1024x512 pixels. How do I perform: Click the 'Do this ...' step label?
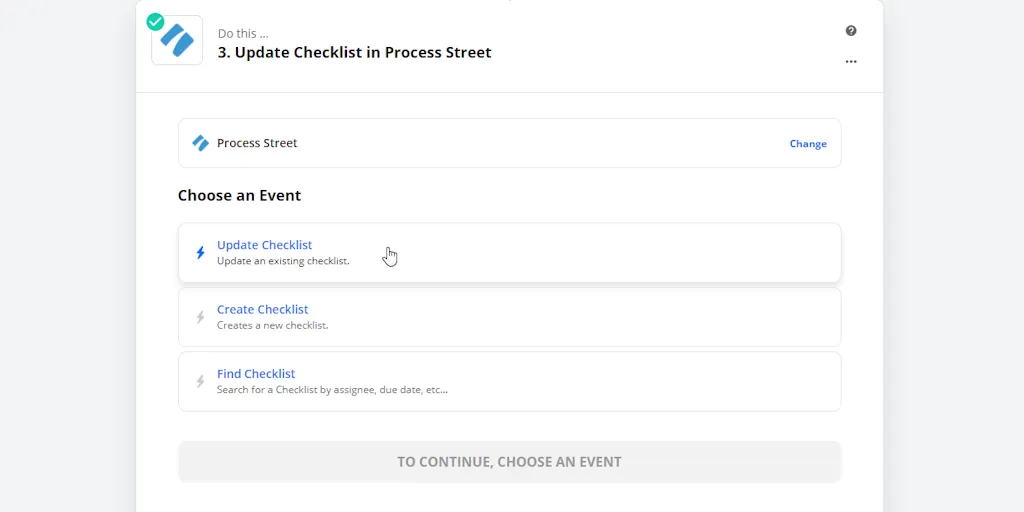[243, 34]
